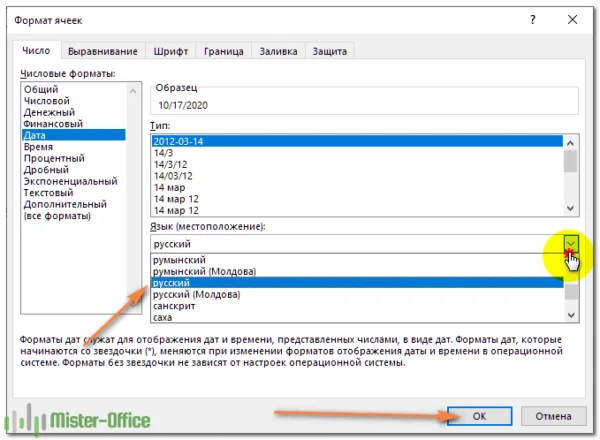The width and height of the screenshot is (600, 440).
Task: Expand the Язык (местоположение) dropdown arrow
Action: [570, 243]
